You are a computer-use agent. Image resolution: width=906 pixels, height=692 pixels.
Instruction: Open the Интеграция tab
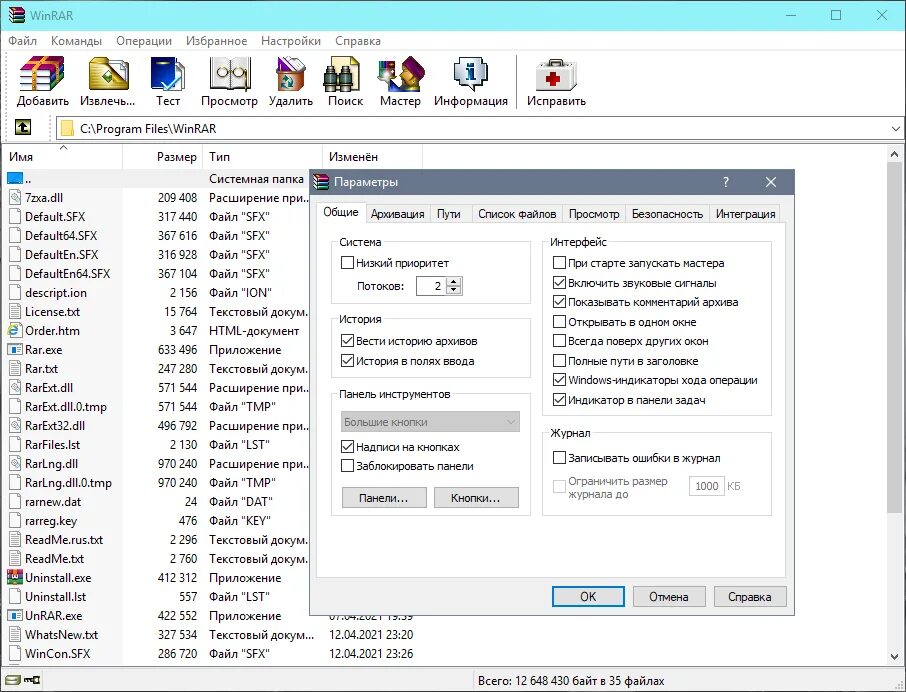click(x=745, y=214)
